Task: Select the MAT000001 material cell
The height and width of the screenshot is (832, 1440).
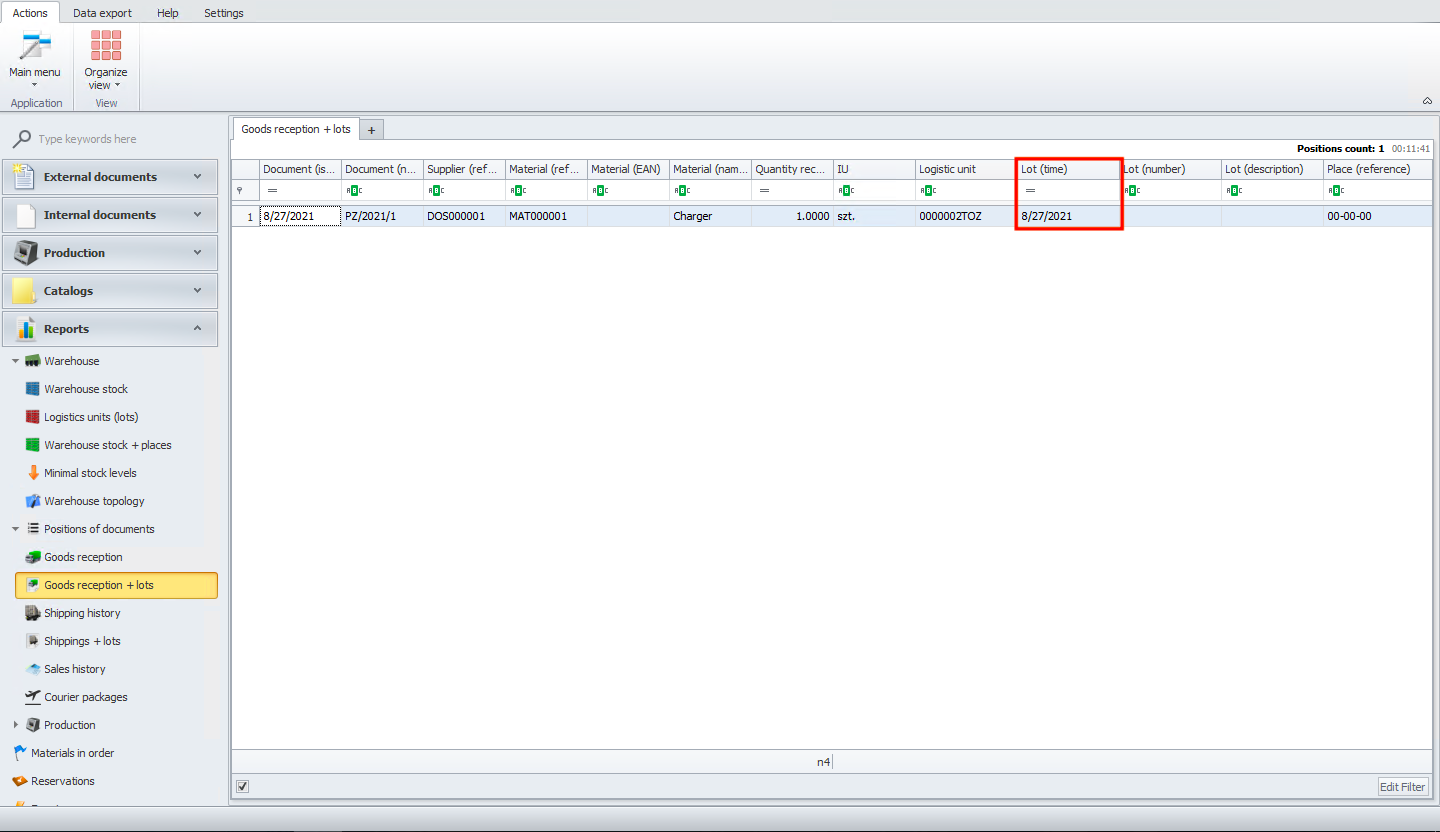Action: pyautogui.click(x=546, y=216)
